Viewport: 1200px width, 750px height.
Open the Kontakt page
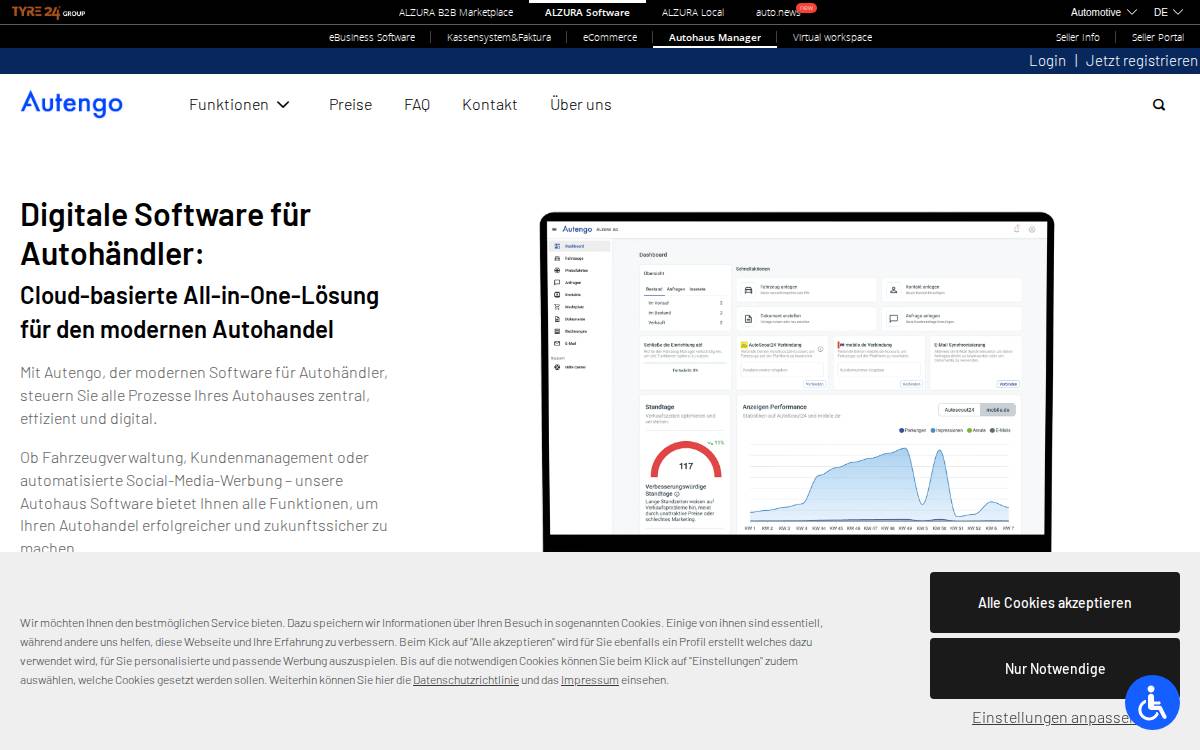pos(490,104)
